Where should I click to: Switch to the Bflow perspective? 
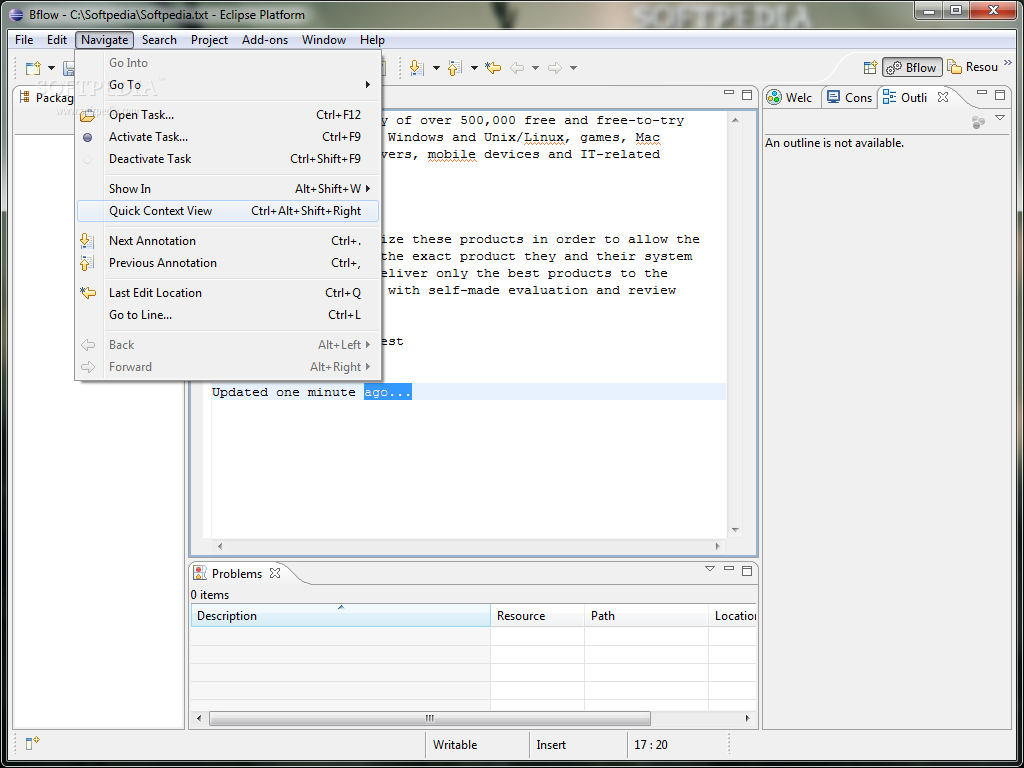coord(912,67)
